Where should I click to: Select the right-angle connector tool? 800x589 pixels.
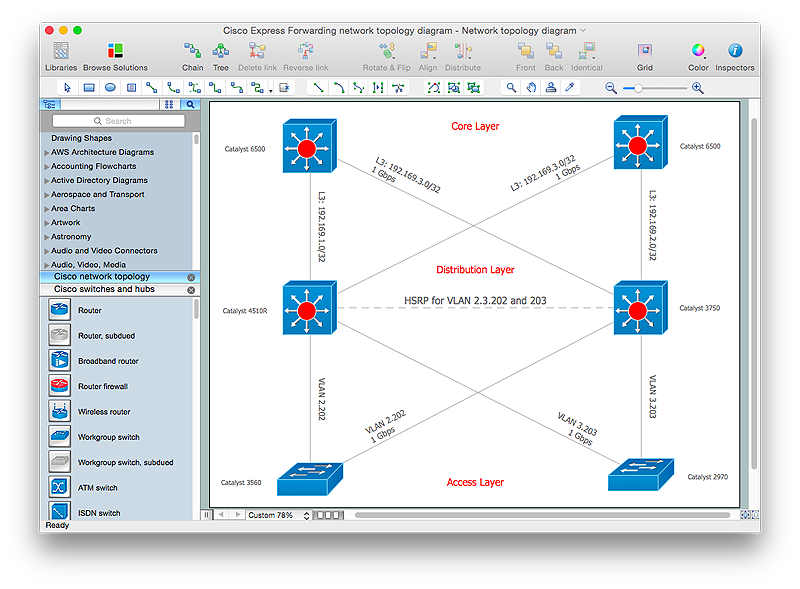(215, 88)
